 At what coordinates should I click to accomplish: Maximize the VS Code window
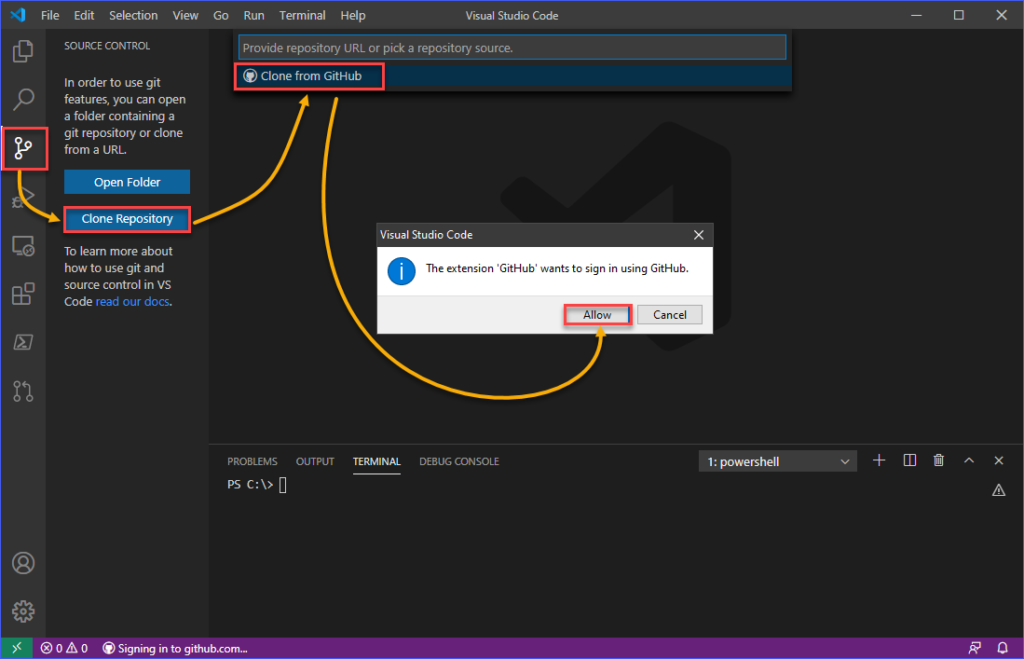tap(958, 14)
